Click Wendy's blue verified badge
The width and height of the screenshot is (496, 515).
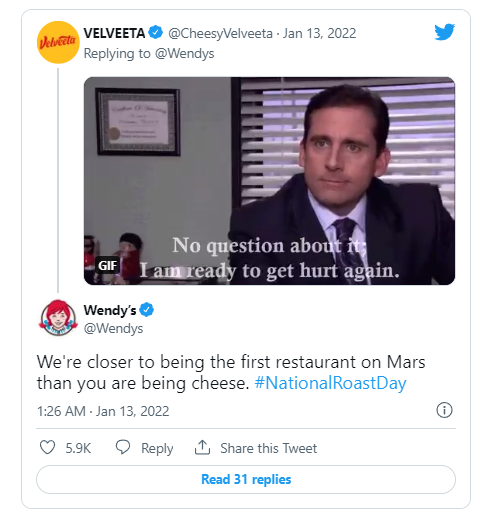pyautogui.click(x=146, y=310)
